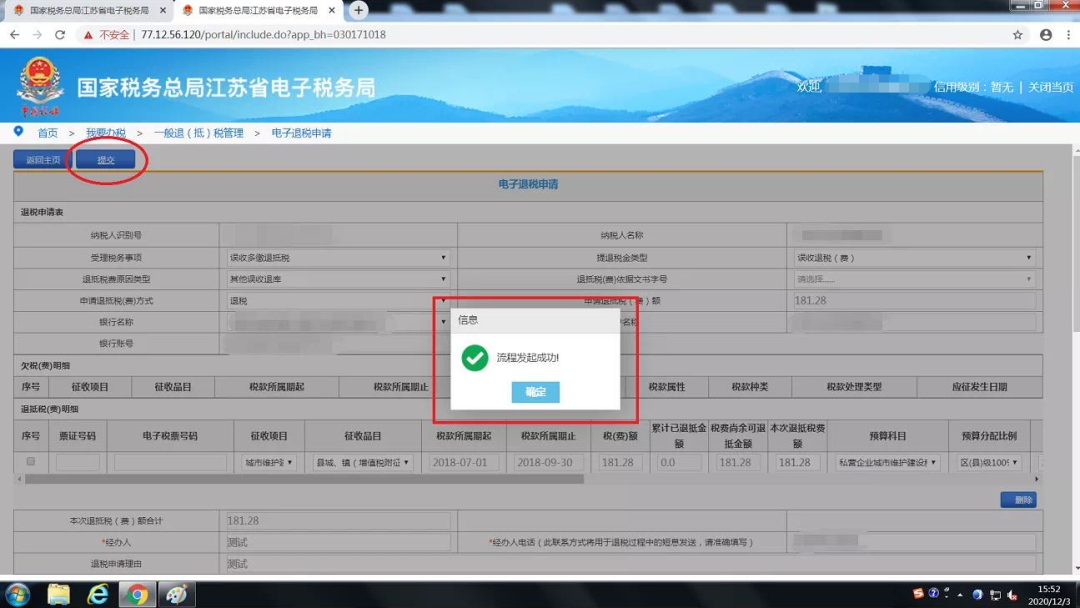
Task: Show hidden tray icons with up arrow
Action: pyautogui.click(x=960, y=594)
